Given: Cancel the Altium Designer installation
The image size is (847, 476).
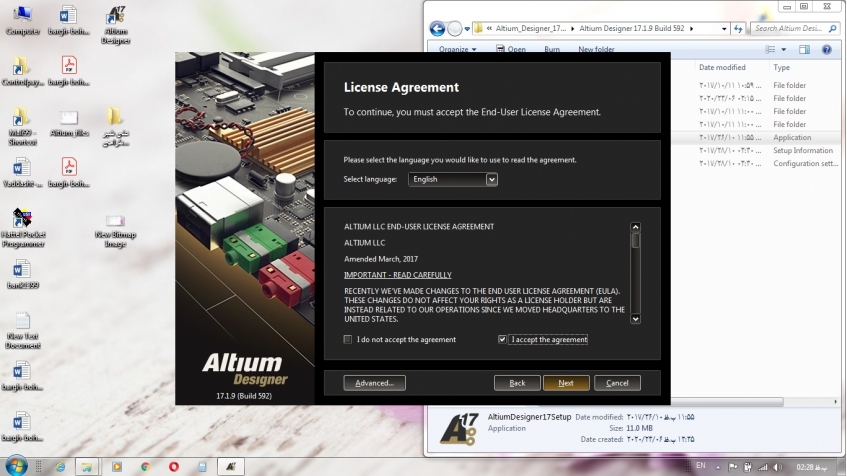Looking at the screenshot, I should pyautogui.click(x=617, y=383).
